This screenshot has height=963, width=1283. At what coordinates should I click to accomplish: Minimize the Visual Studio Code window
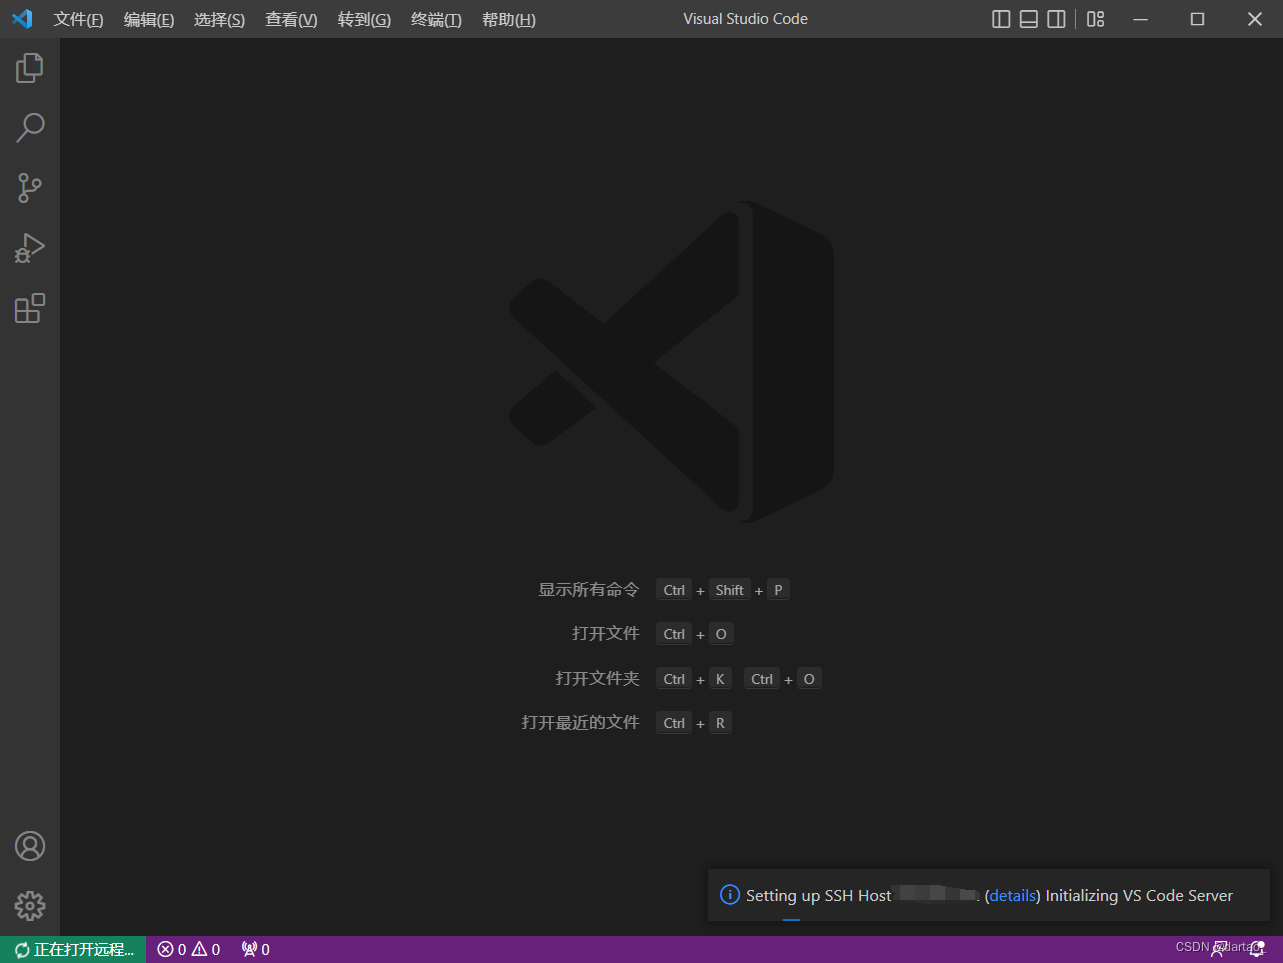pos(1140,19)
